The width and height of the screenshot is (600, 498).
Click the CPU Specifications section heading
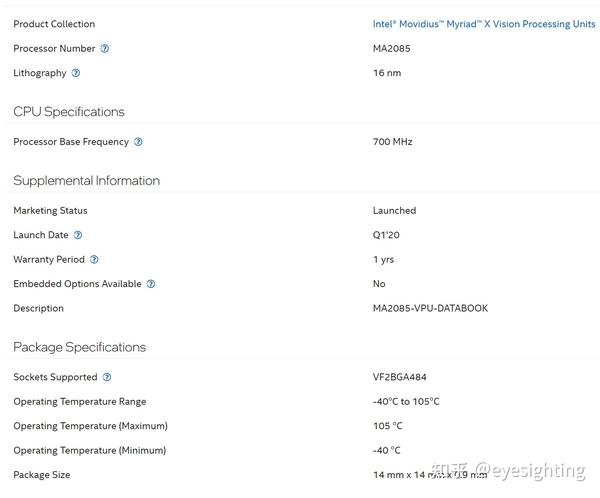coord(69,111)
